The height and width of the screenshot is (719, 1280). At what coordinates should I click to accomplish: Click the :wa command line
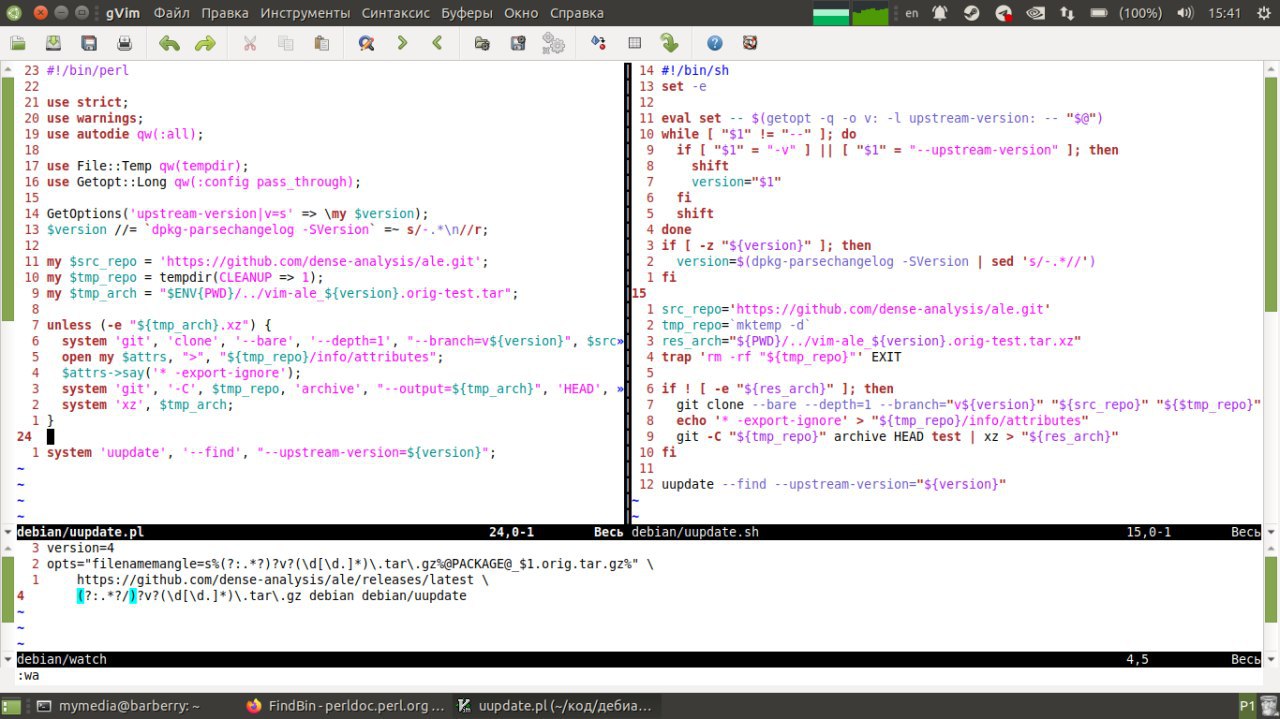[640, 675]
